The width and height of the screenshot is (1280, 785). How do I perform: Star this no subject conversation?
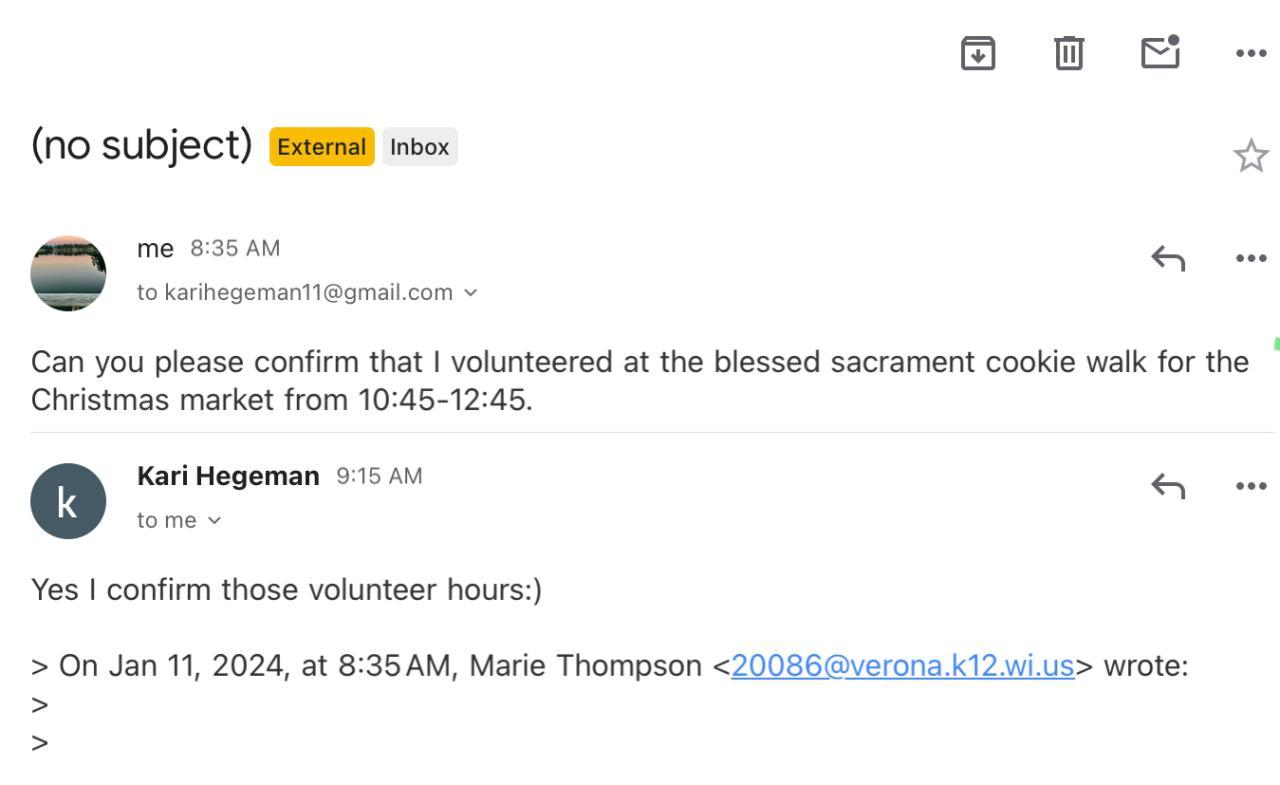(1251, 156)
